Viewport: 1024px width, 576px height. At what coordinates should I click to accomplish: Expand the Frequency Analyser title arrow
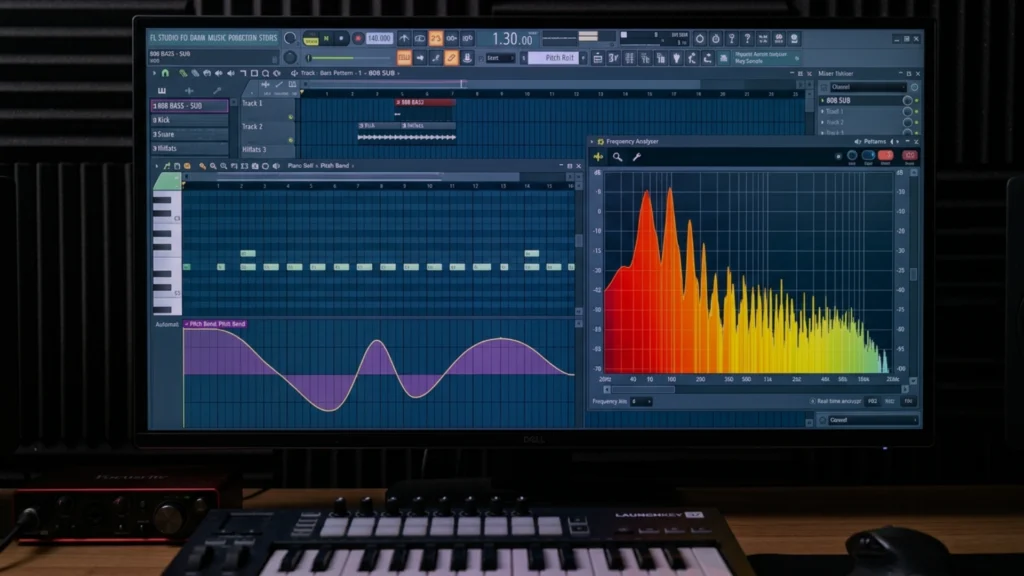tap(592, 142)
